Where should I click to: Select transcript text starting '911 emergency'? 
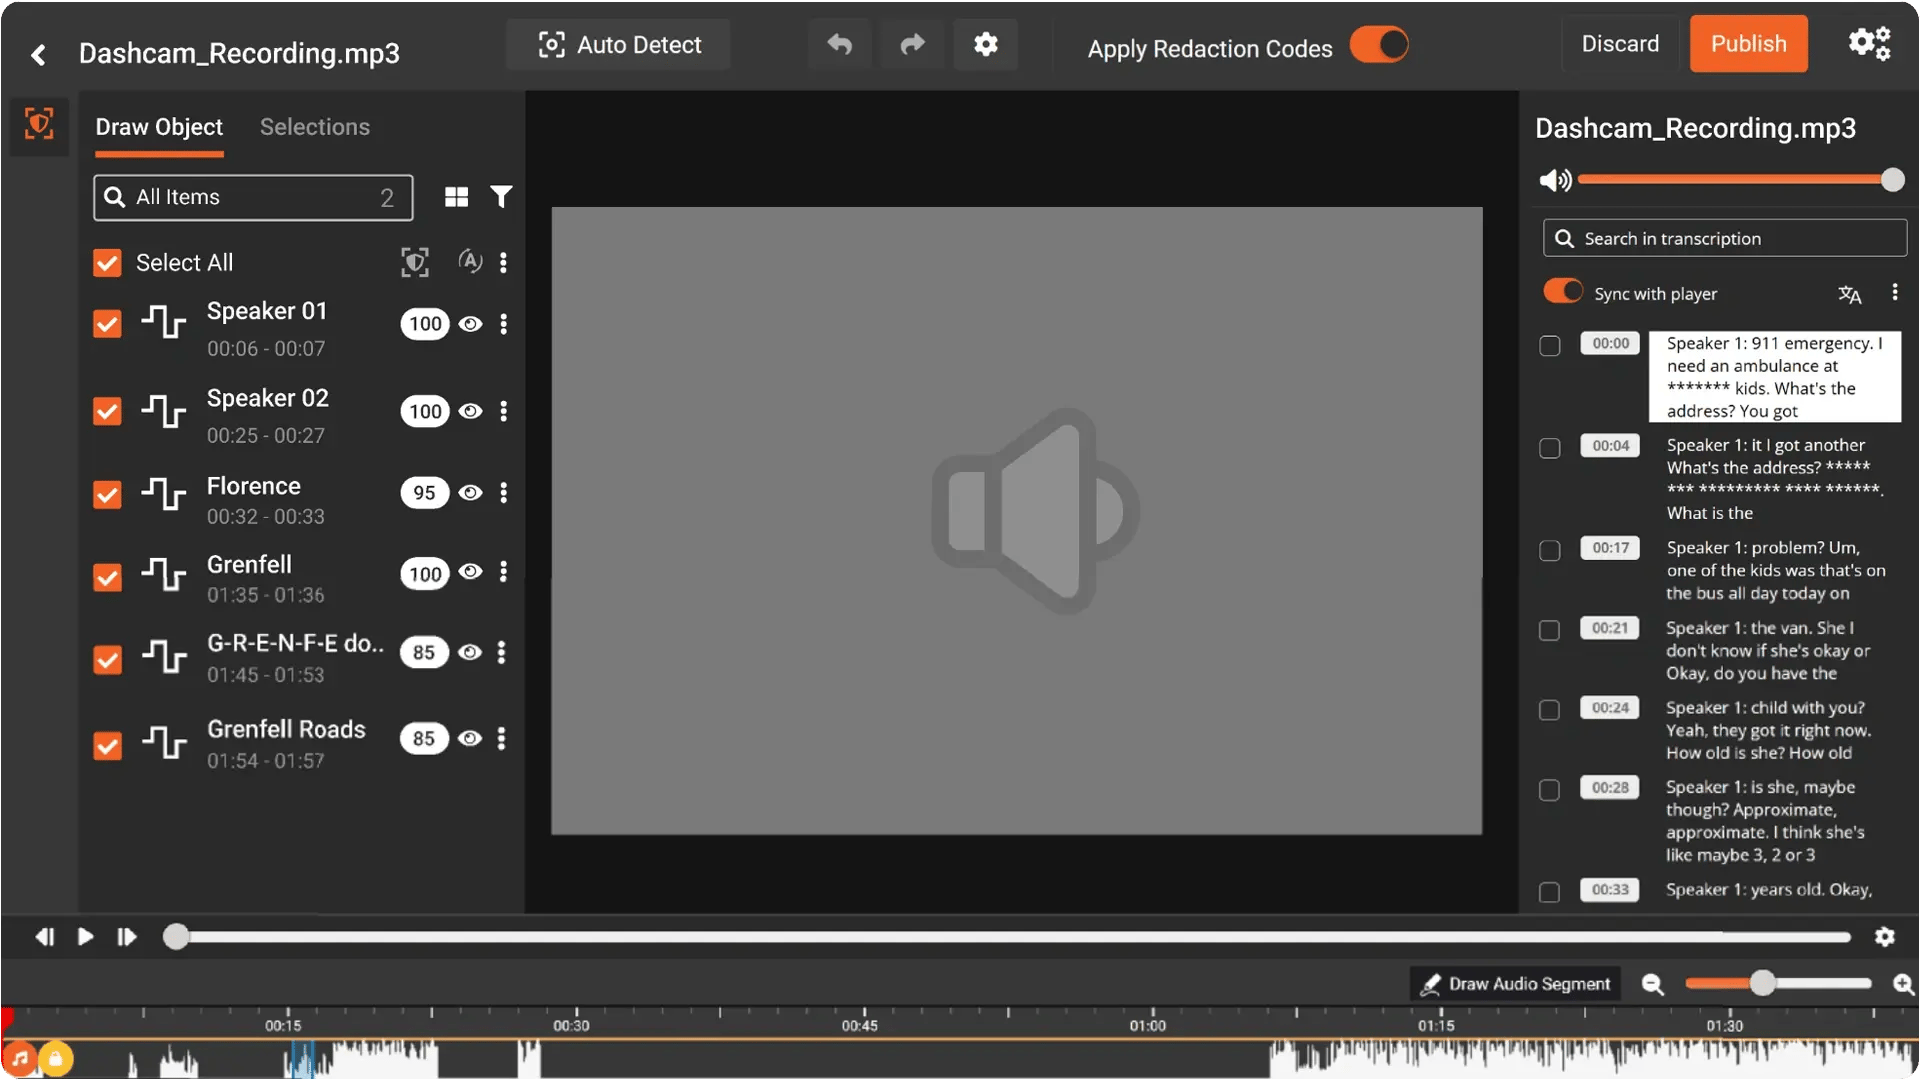point(1774,377)
